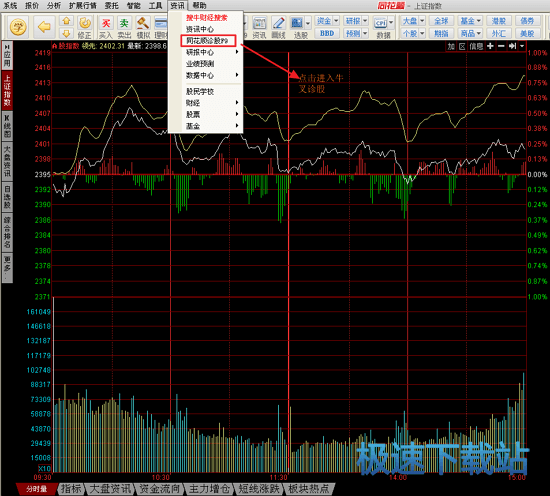550x496 pixels.
Task: Click the 买入 buy icon
Action: (106, 27)
